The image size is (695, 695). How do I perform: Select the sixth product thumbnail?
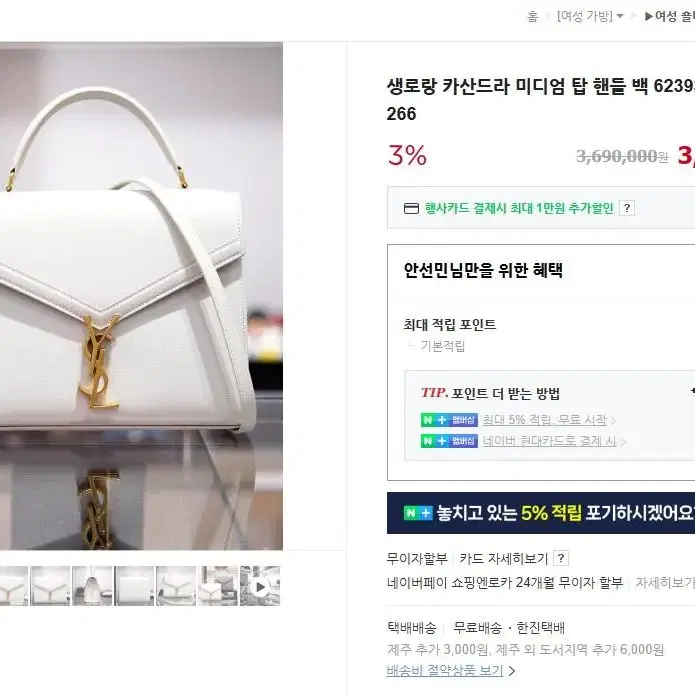[x=218, y=586]
